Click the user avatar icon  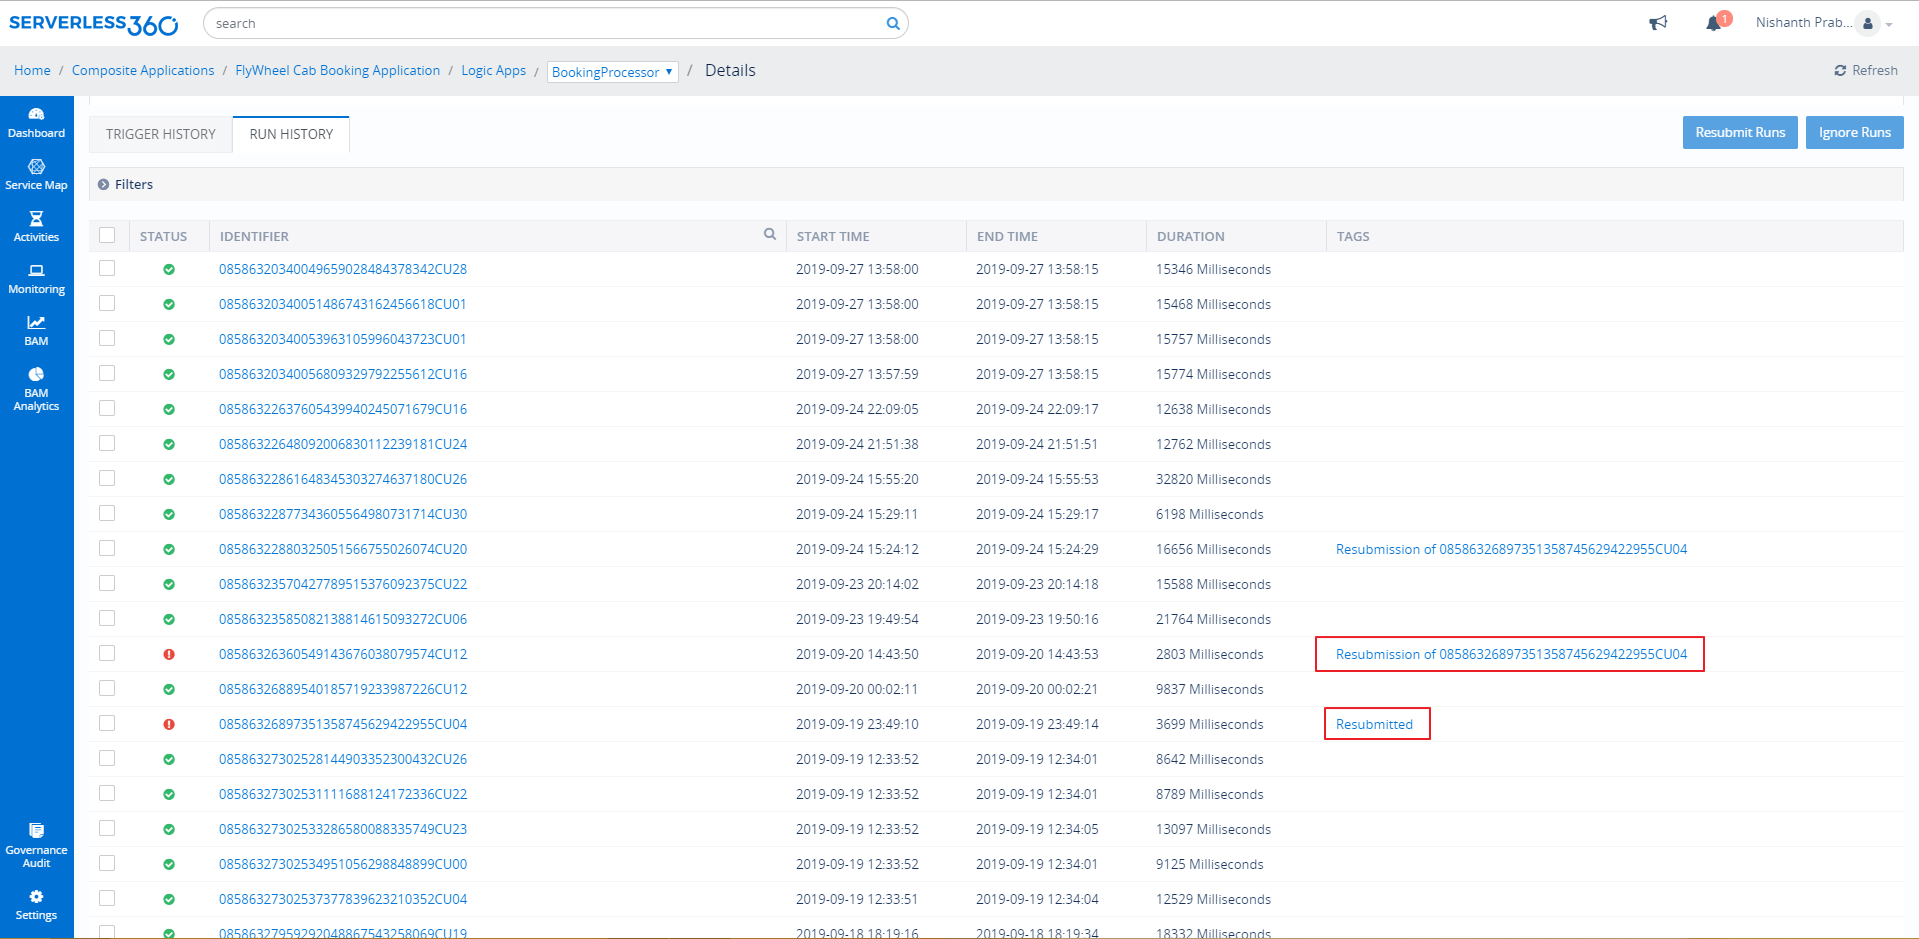(x=1867, y=23)
